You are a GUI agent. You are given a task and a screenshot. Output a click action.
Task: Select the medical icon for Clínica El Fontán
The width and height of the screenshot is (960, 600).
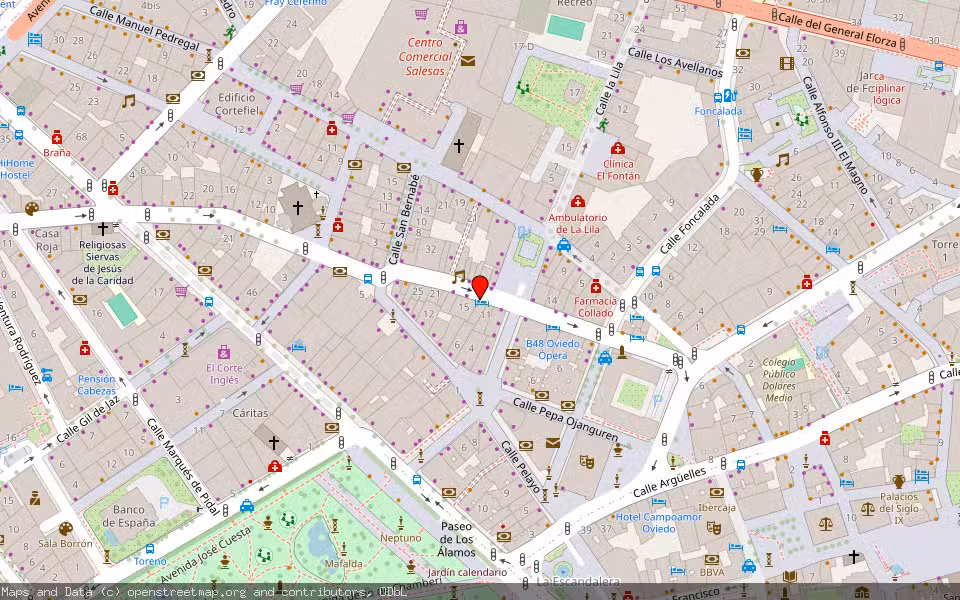click(618, 148)
